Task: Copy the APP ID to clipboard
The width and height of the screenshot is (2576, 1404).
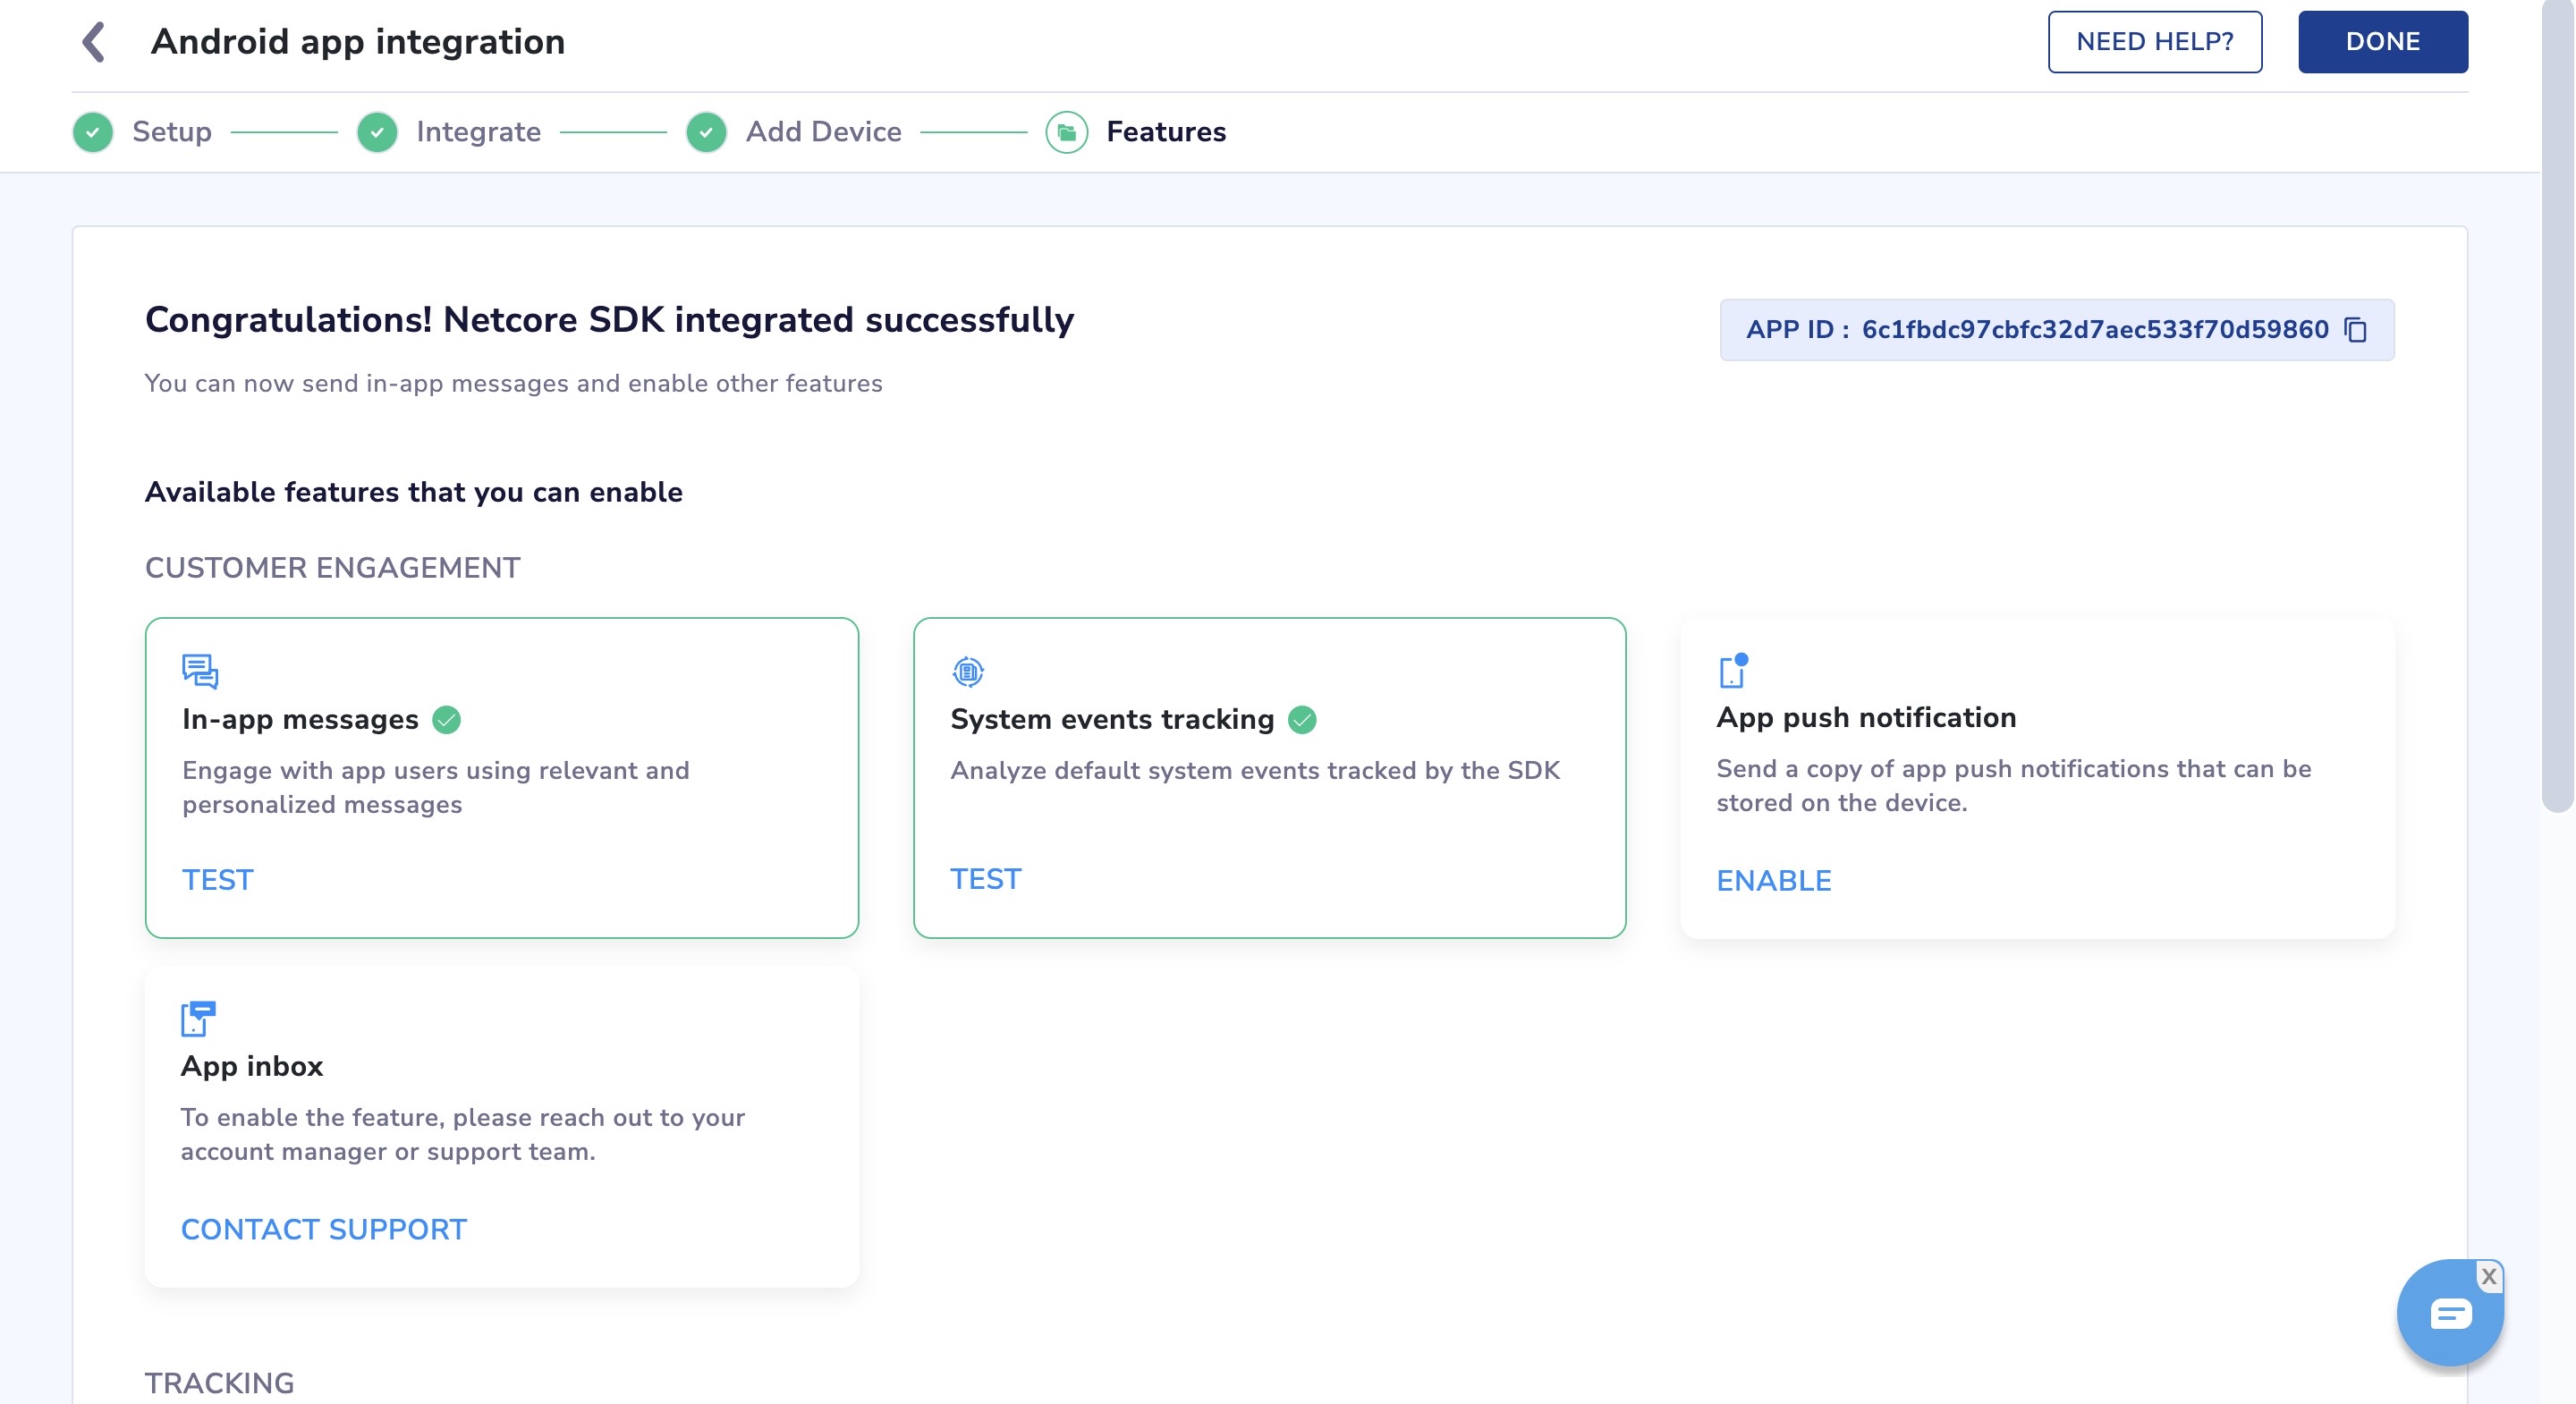Action: click(2356, 330)
